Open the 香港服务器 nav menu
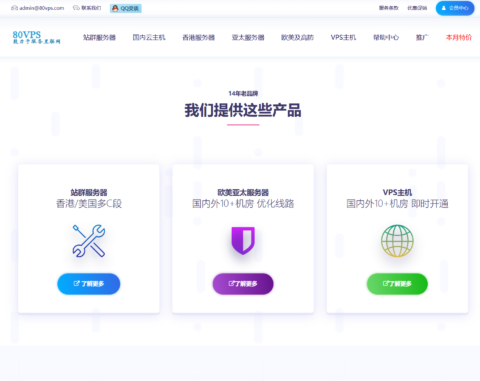Viewport: 480px width, 381px height. coord(198,37)
